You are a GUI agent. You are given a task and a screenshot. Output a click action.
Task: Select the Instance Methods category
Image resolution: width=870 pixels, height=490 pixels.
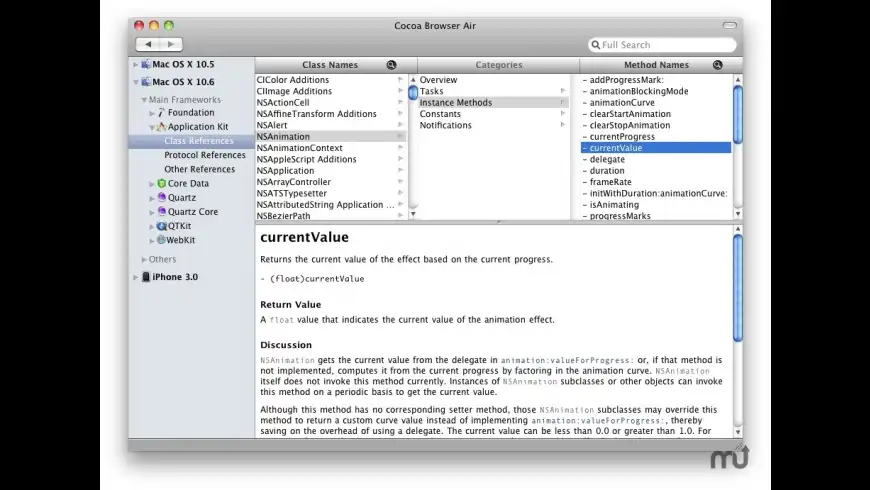494,103
